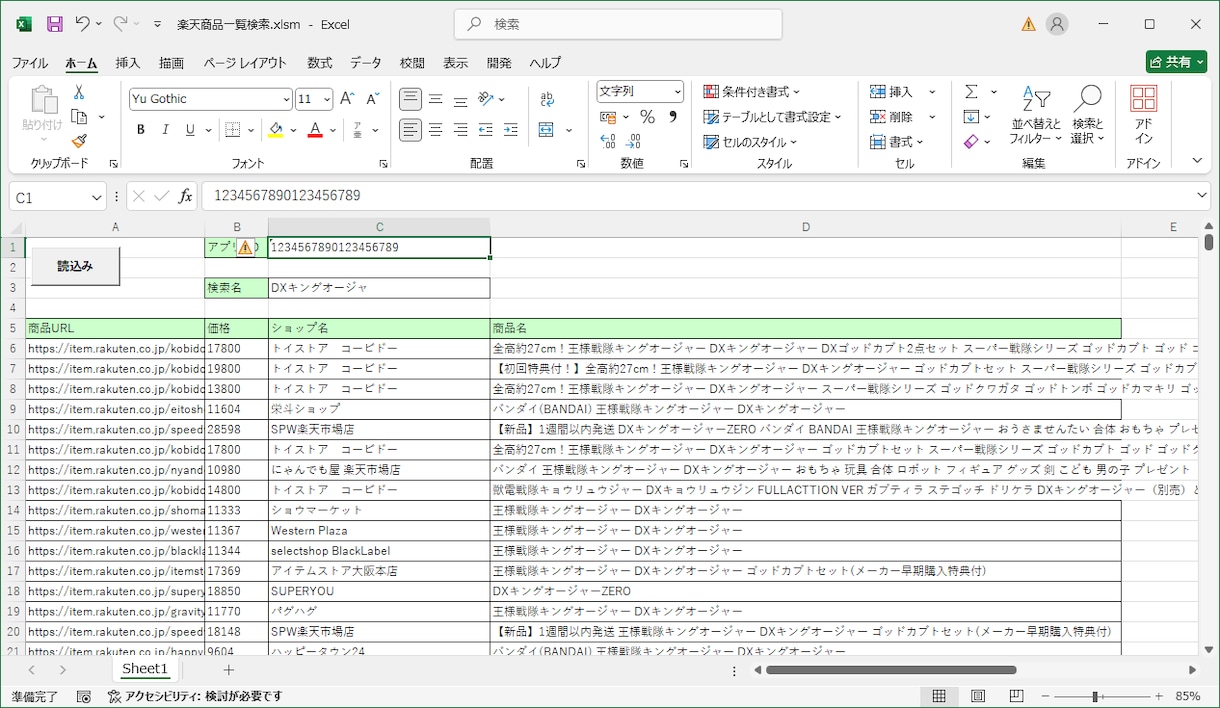Adjust the zoom slider handle
Screen dimensions: 1220x708
click(x=1095, y=696)
